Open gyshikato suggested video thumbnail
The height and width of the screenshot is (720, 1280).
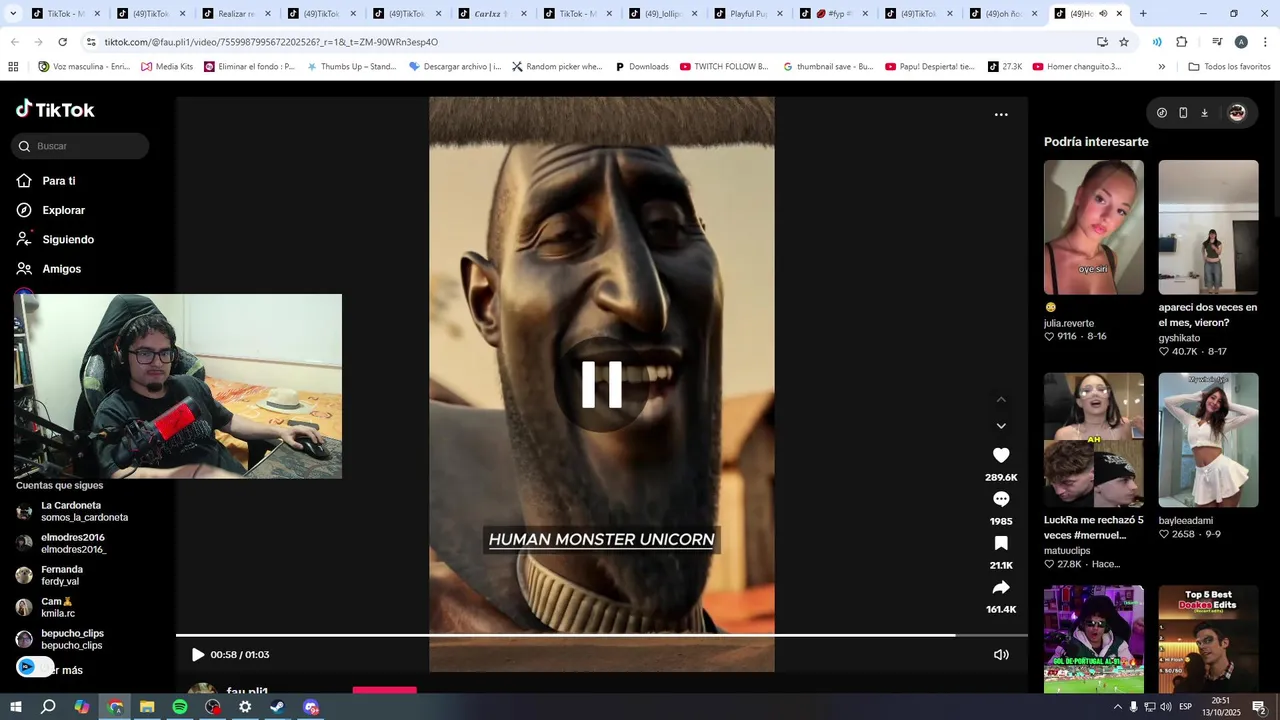coord(1208,227)
